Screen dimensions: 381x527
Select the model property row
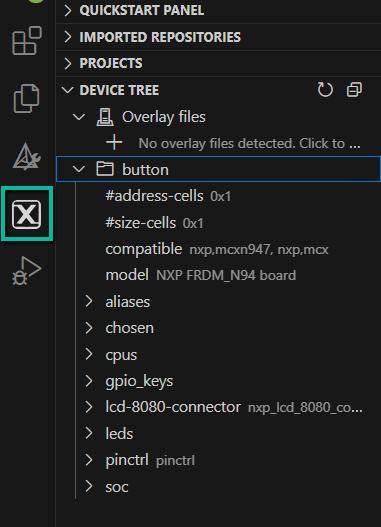pos(218,275)
